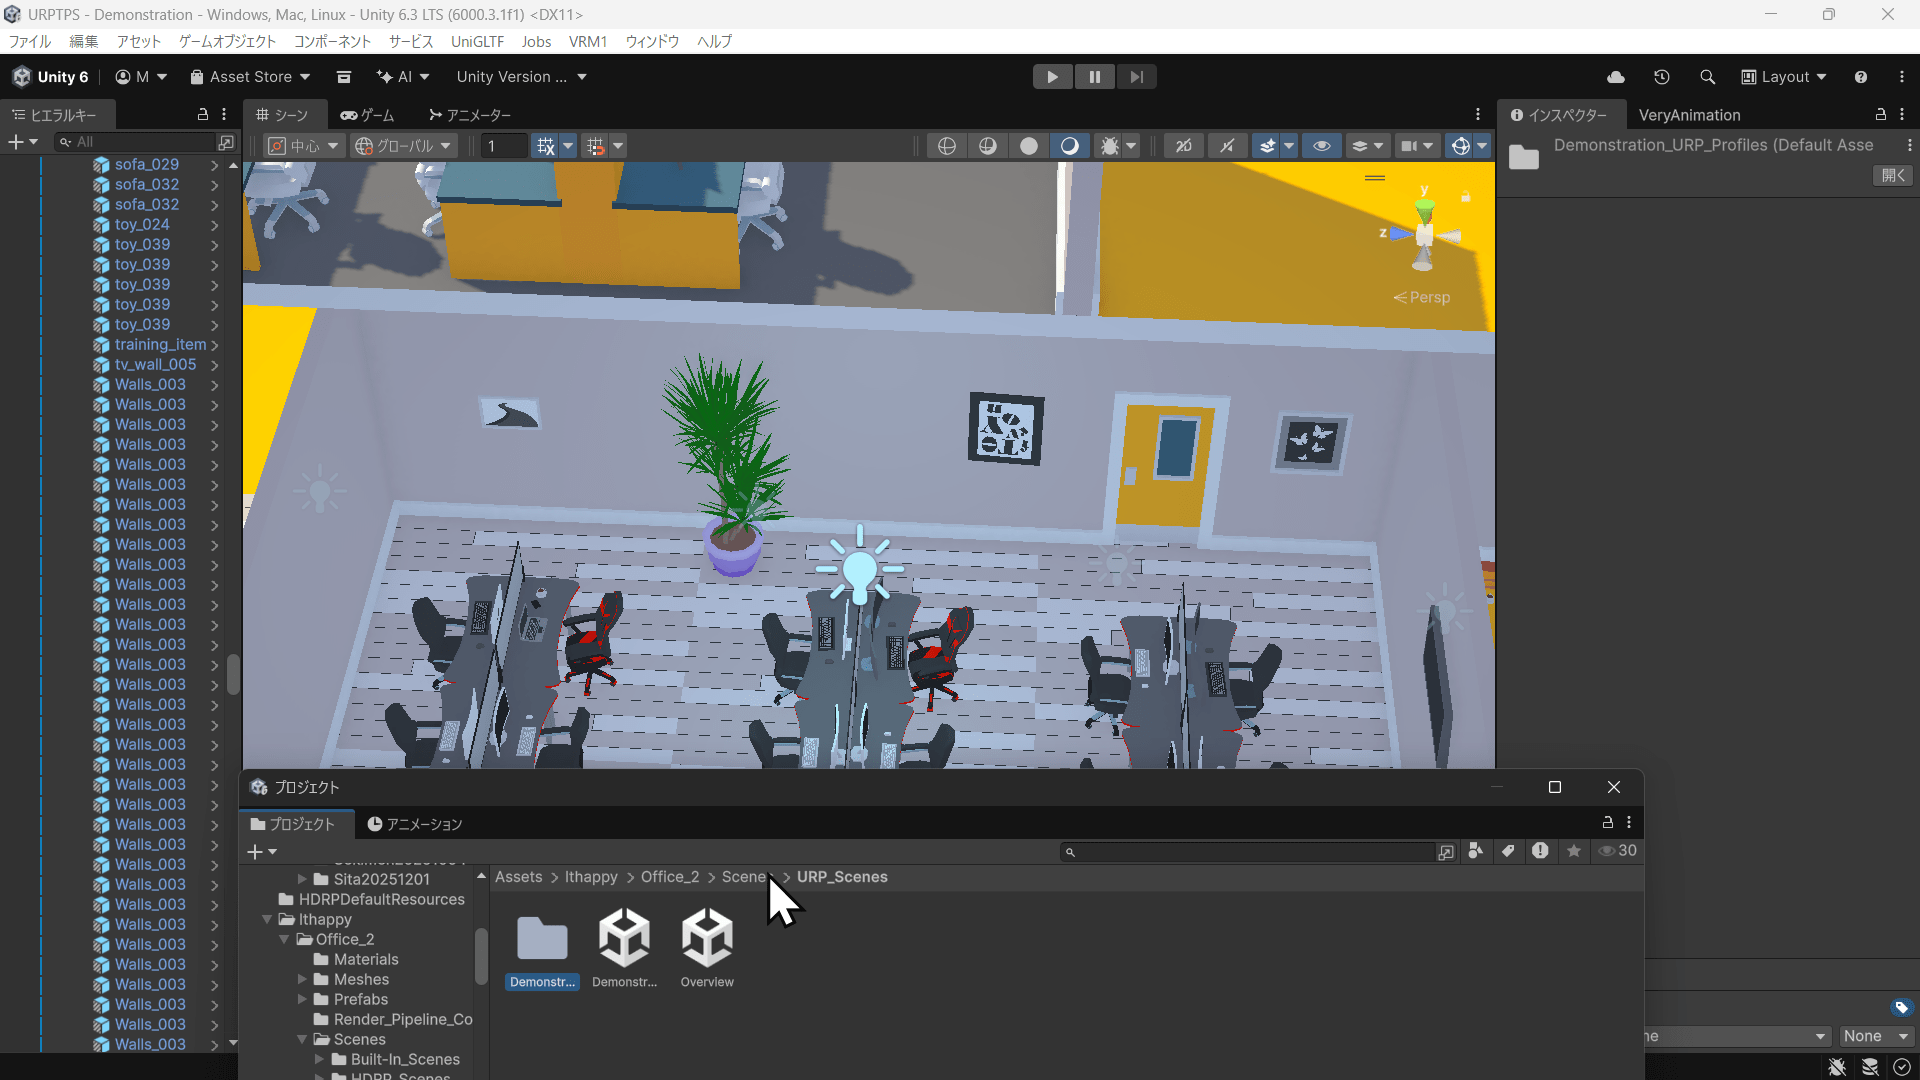Open the Asset Store dropdown
Image resolution: width=1920 pixels, height=1080 pixels.
point(250,77)
